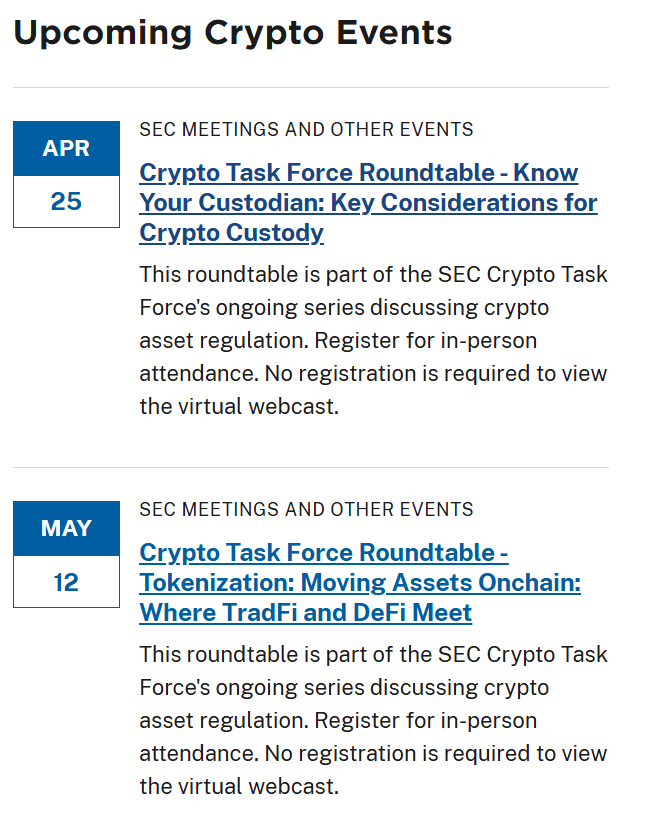Click the divider line below the heading
Viewport: 647px width, 835px height.
pyautogui.click(x=310, y=88)
